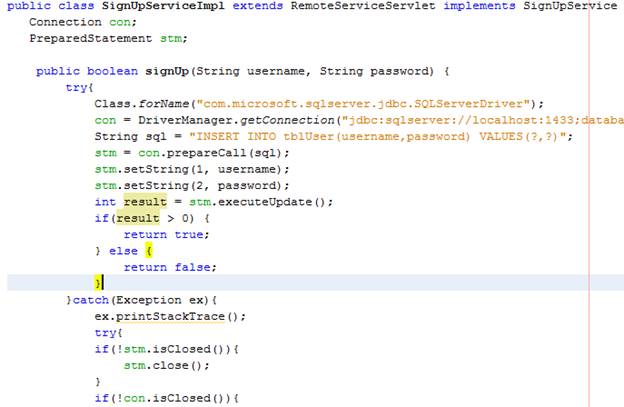Screen dimensions: 624x407
Task: Click the 'return true;' statement
Action: click(166, 235)
